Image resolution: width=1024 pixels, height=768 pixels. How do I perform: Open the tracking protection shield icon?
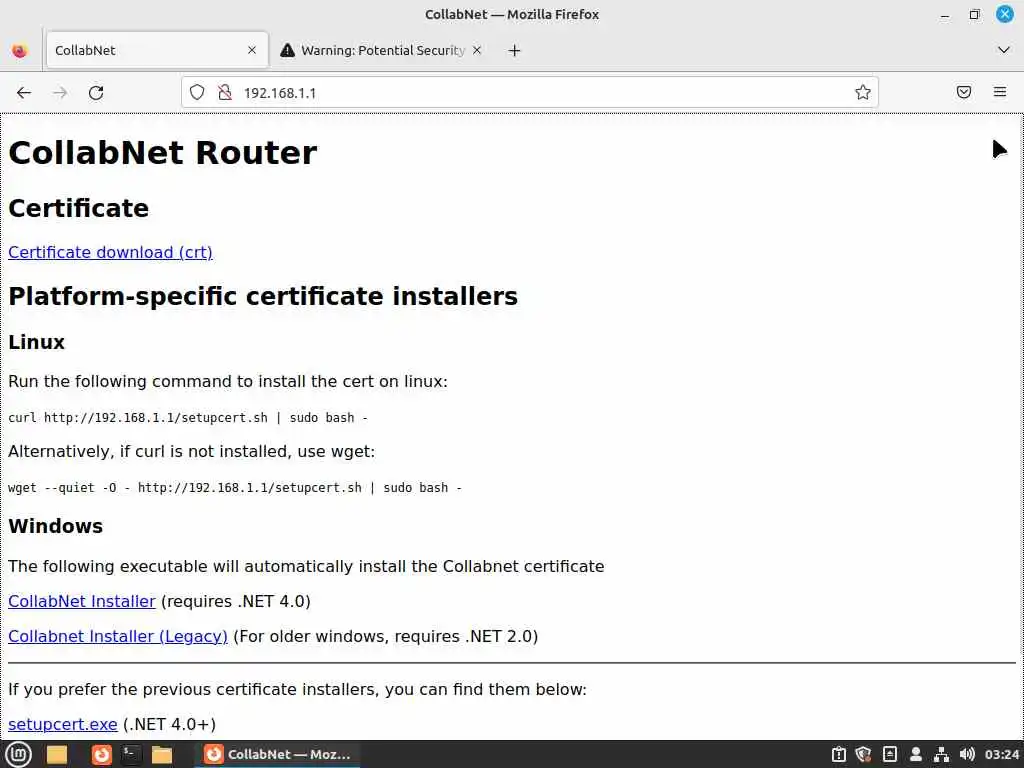tap(197, 93)
